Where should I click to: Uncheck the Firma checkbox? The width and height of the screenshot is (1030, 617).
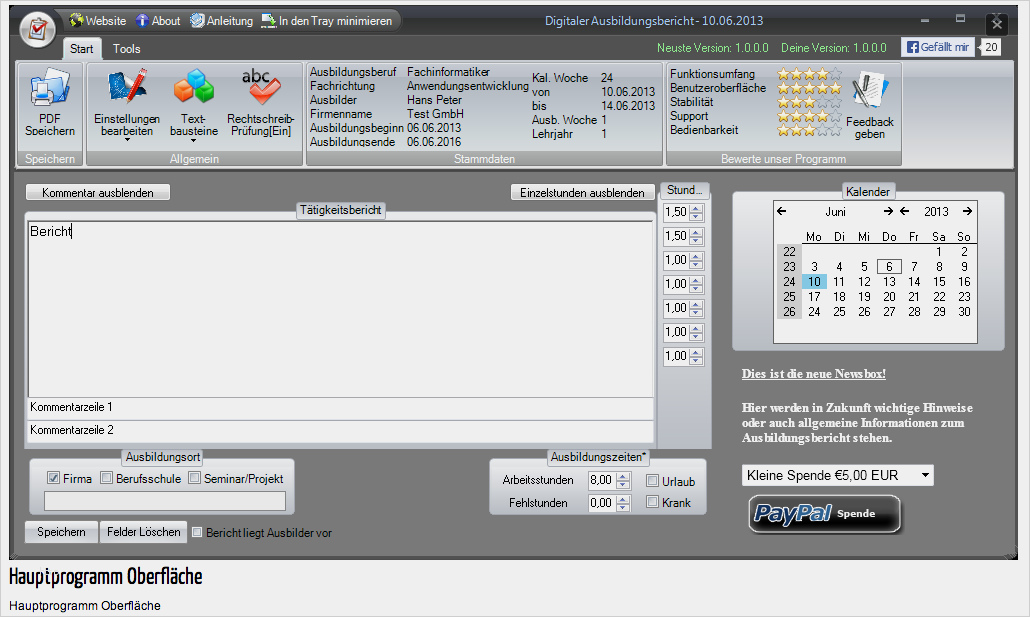(x=53, y=478)
